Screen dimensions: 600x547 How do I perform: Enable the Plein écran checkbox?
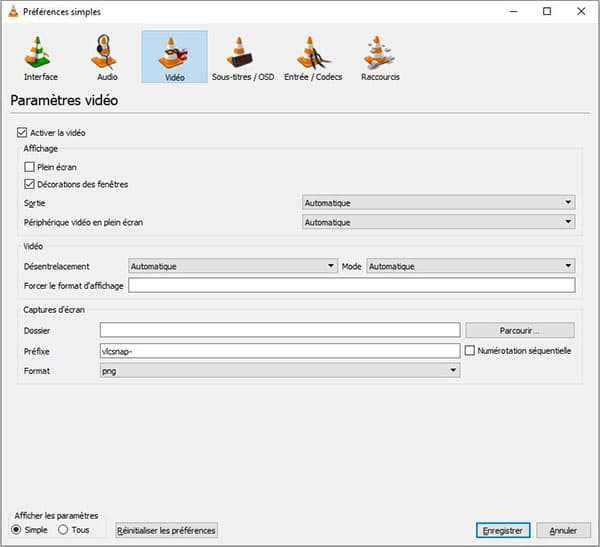pyautogui.click(x=29, y=167)
